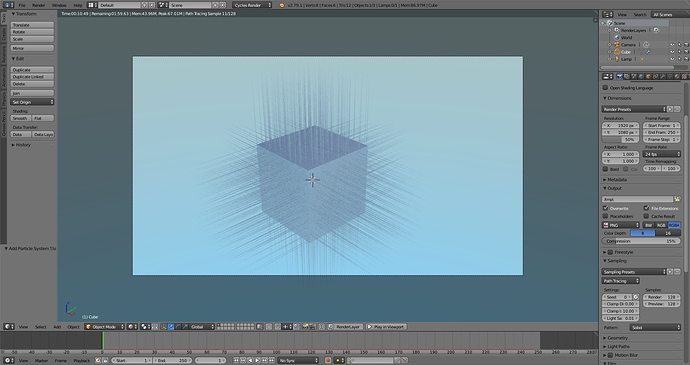Click play animation forward in timeline

[257, 361]
